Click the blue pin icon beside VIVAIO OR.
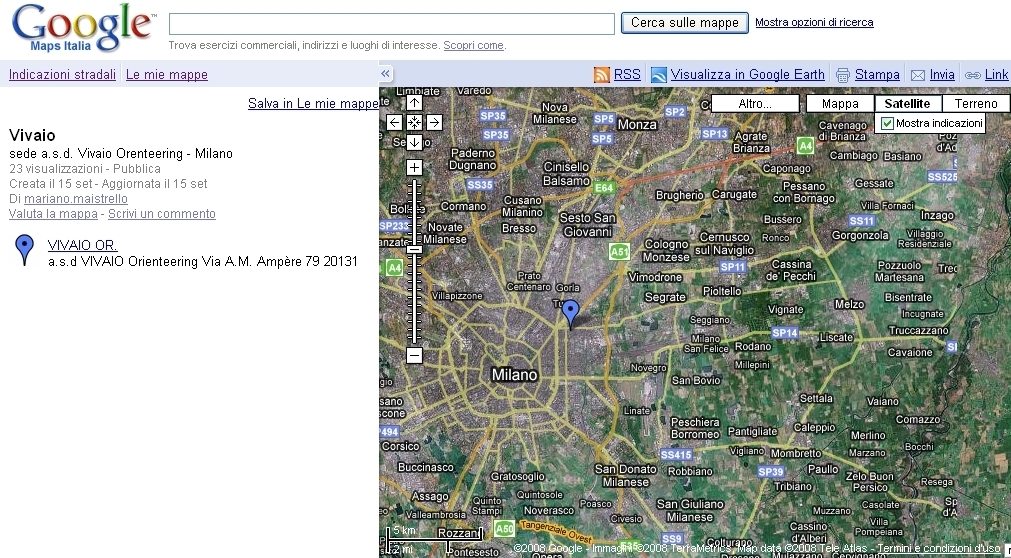Viewport: 1011px width, 558px height. 25,250
